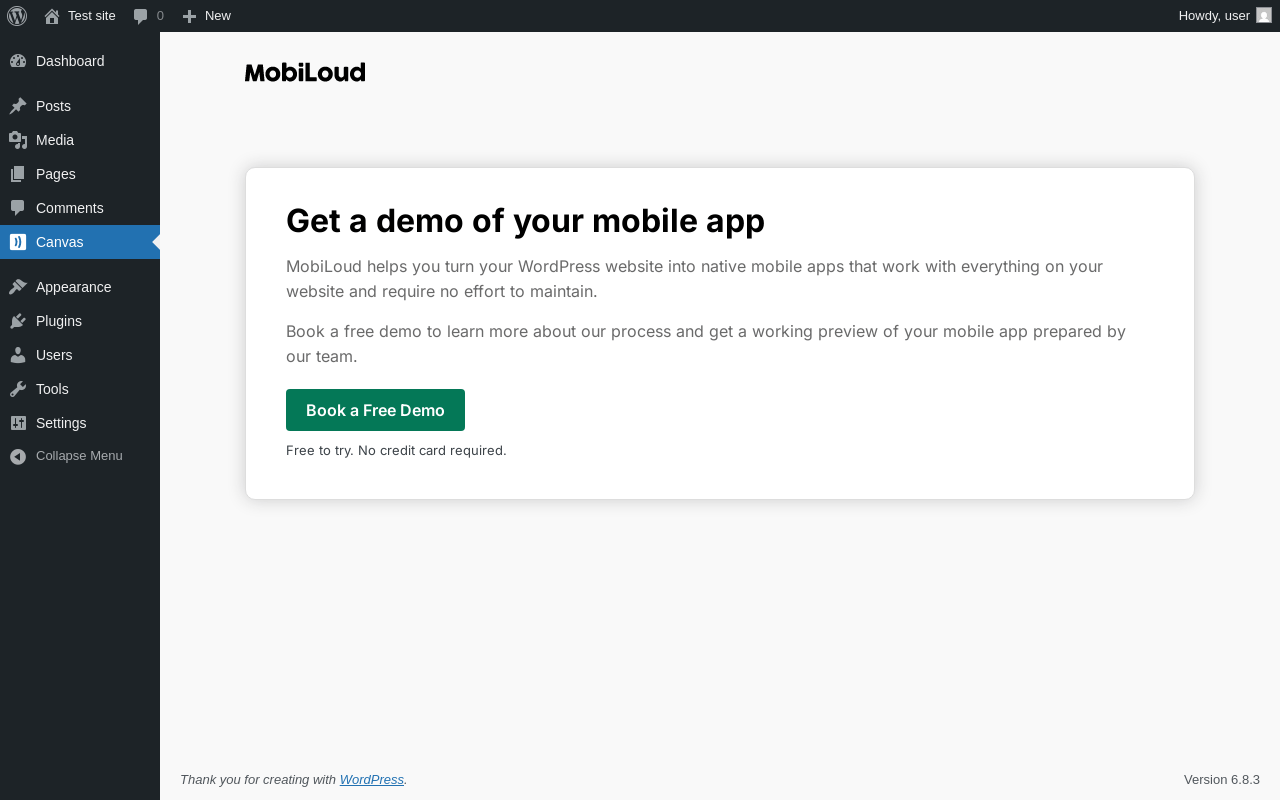
Task: Click the WordPress logo icon
Action: [17, 16]
